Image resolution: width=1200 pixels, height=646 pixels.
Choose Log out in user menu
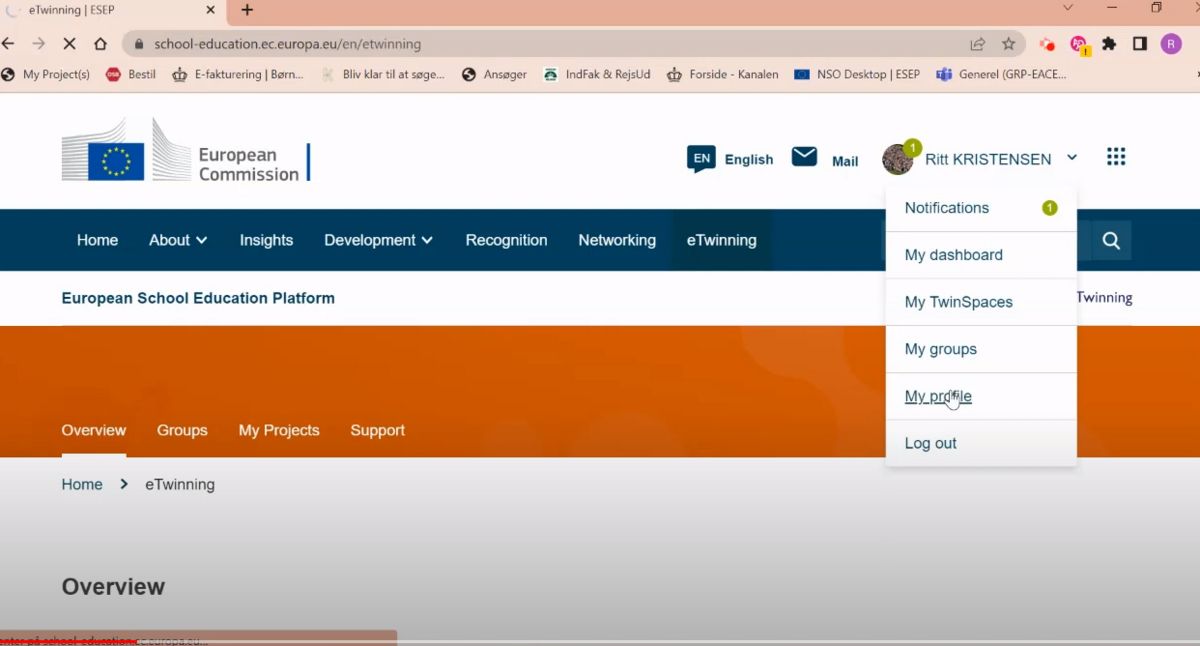click(x=930, y=443)
